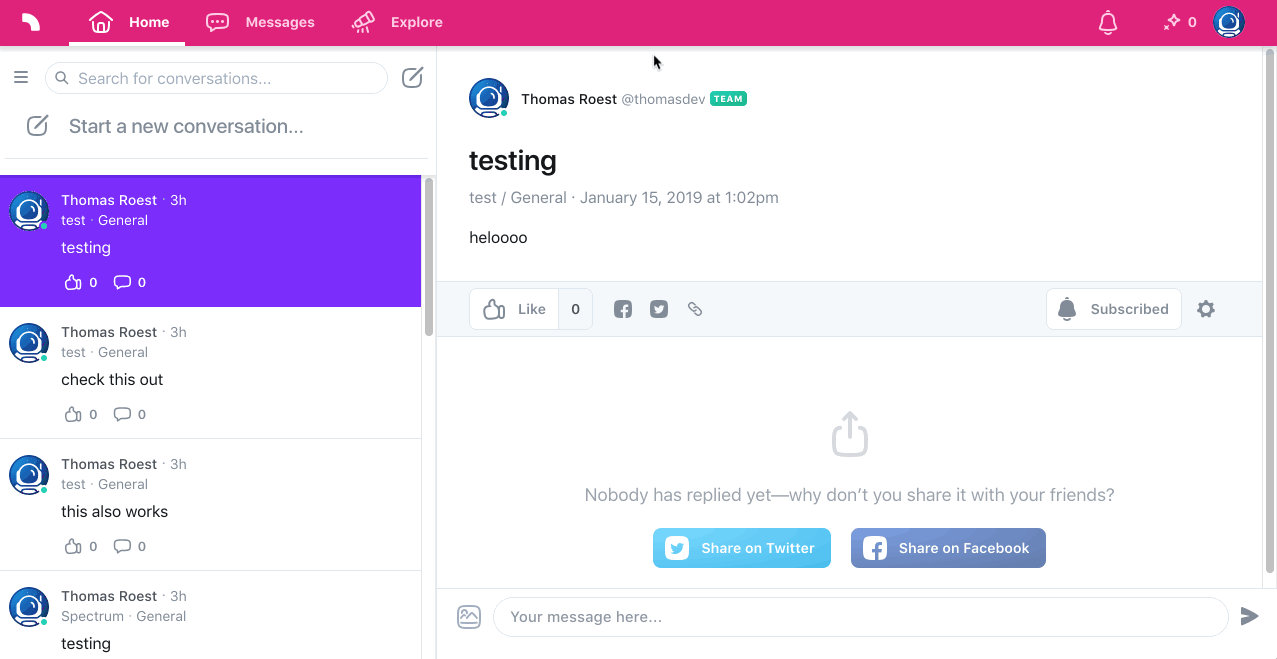This screenshot has width=1277, height=659.
Task: Open the Home tab
Action: click(127, 22)
